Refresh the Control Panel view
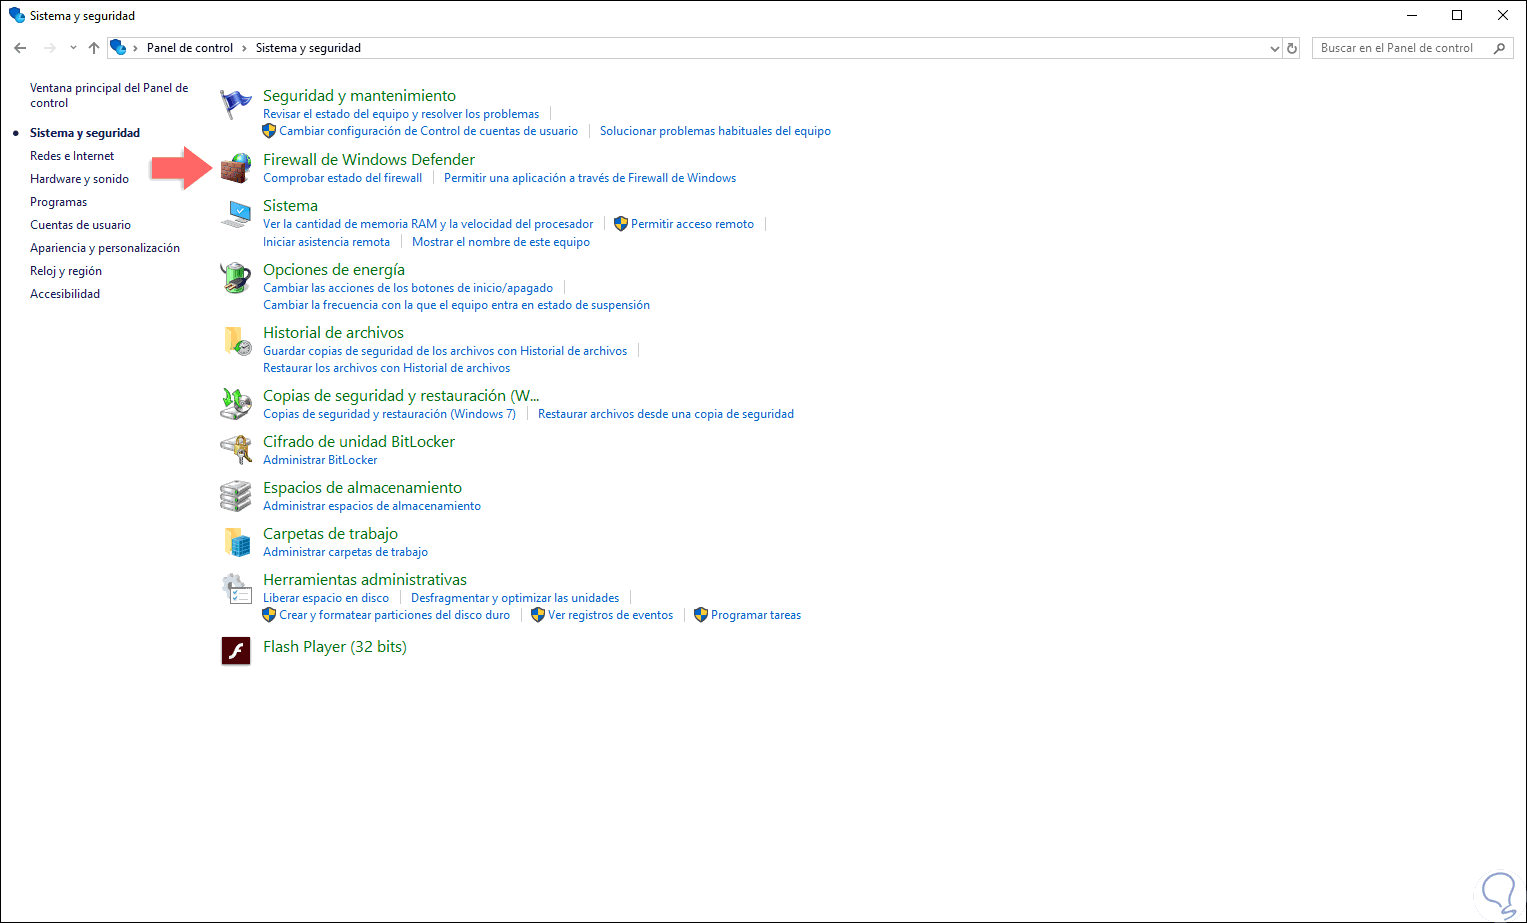Screen dimensions: 1527x923 [x=1292, y=48]
